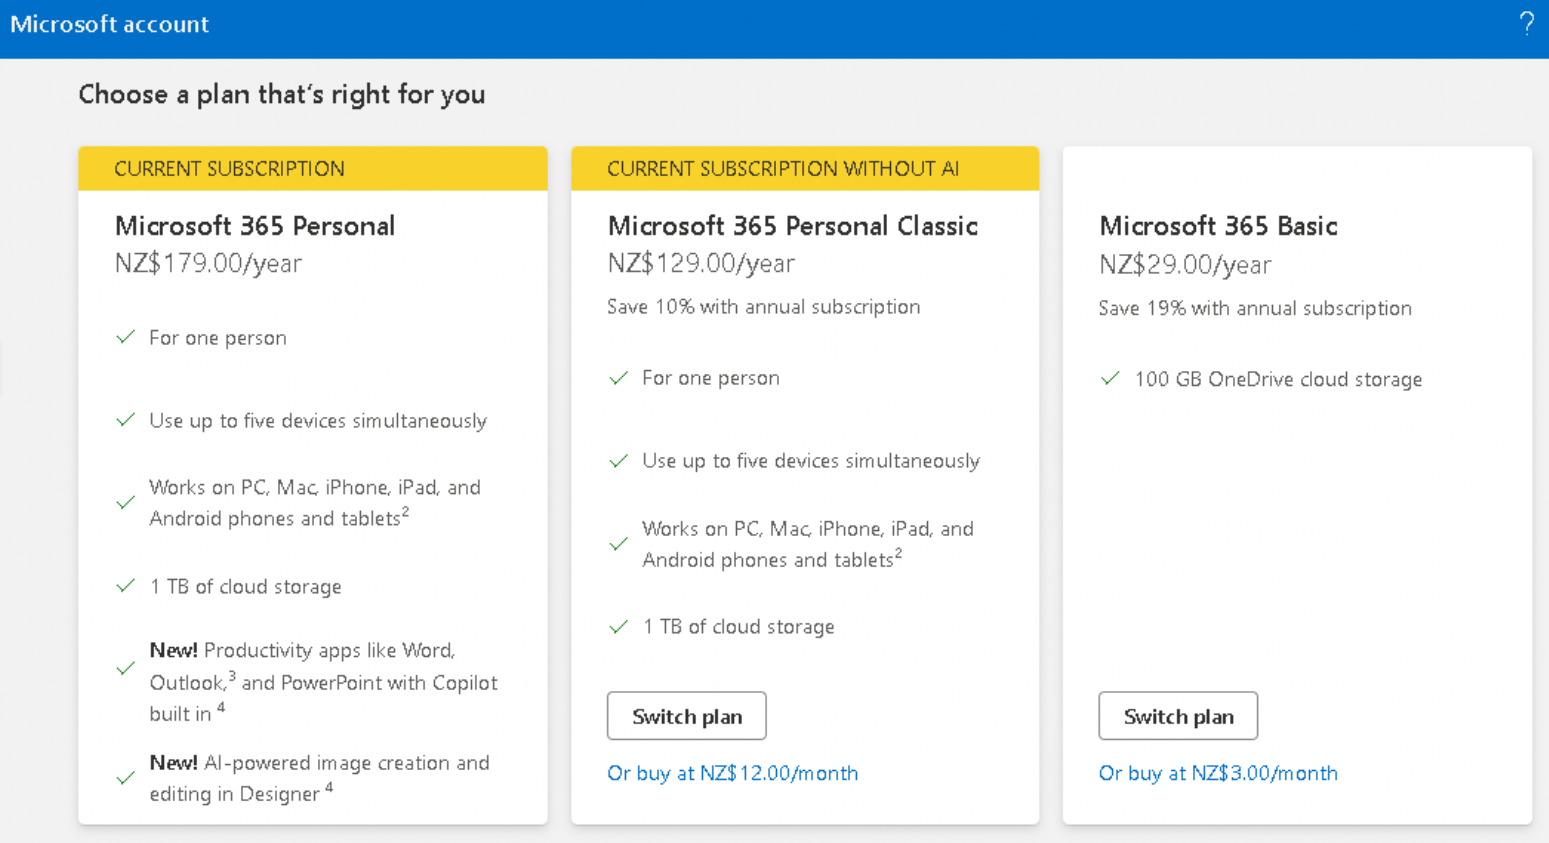This screenshot has width=1549, height=843.
Task: Click Switch plan under Microsoft 365 Basic
Action: click(1178, 716)
